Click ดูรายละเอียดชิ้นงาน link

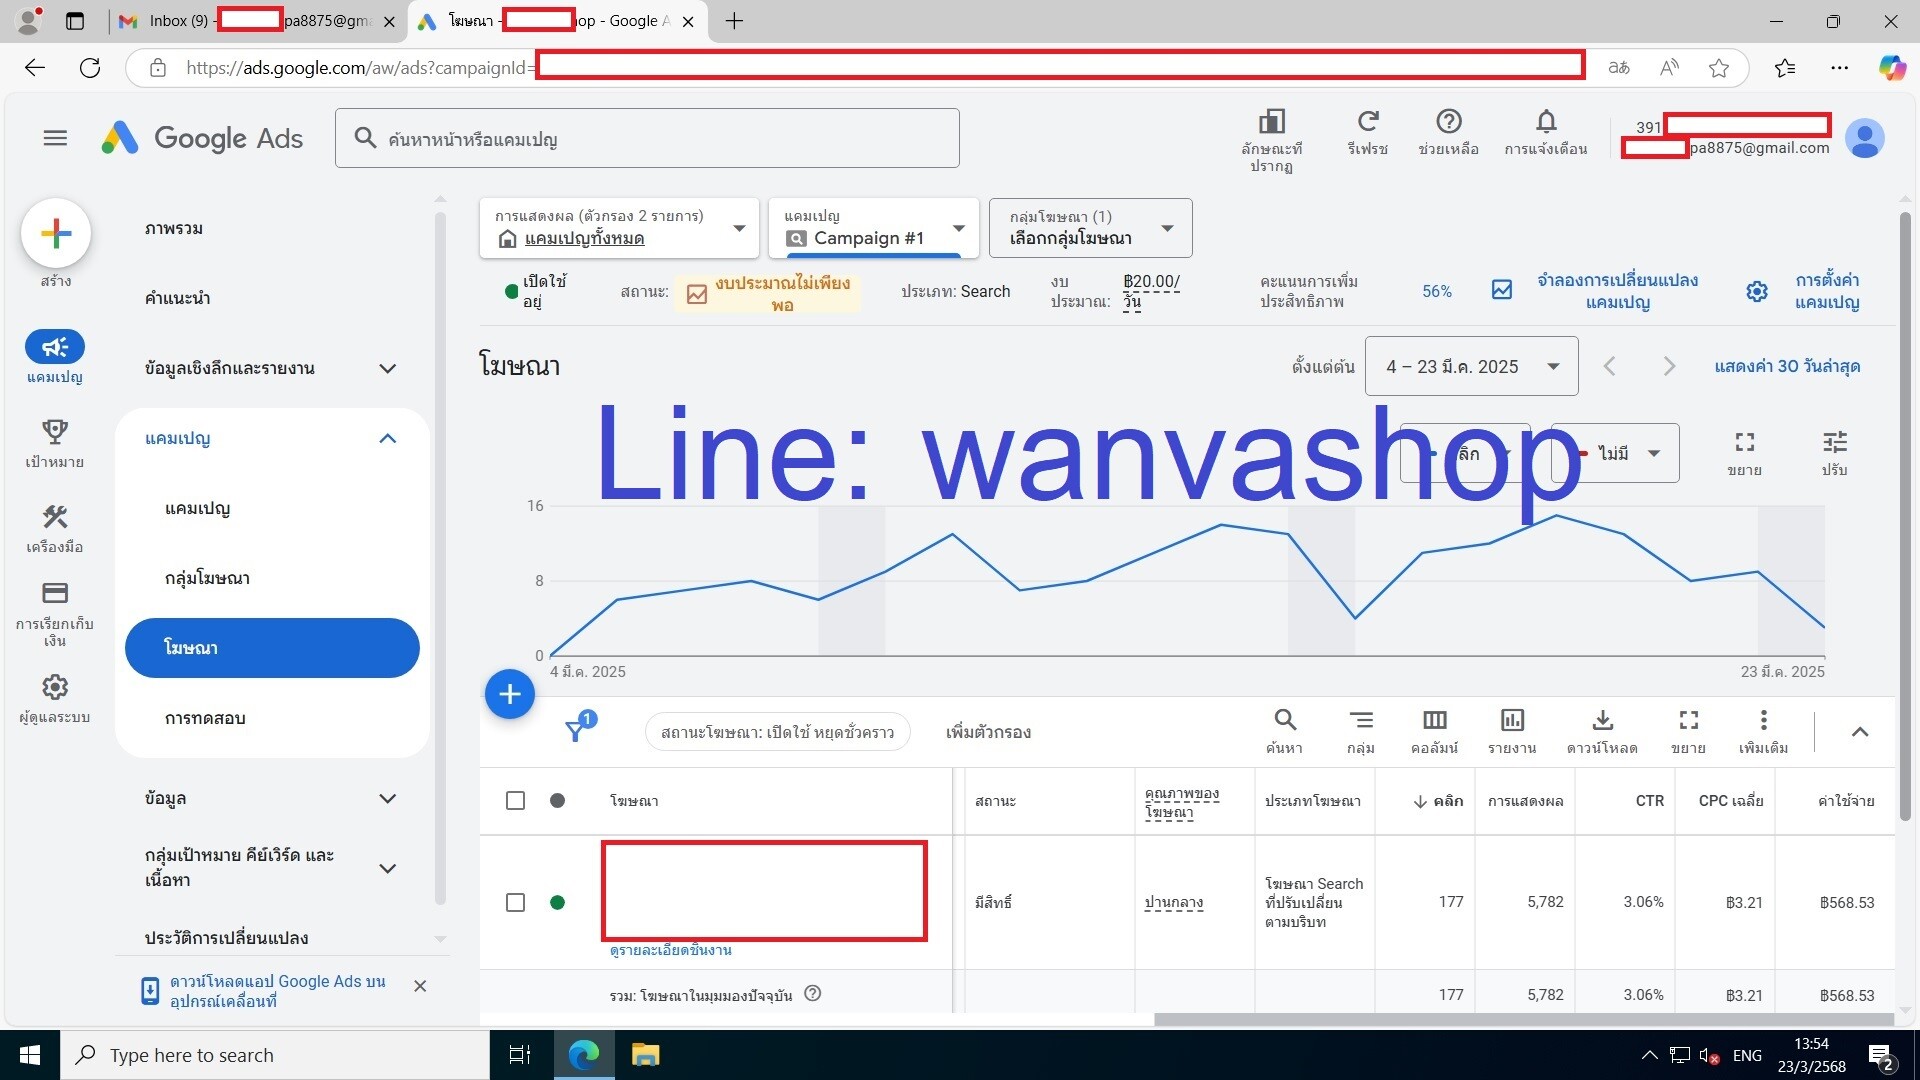pos(671,950)
